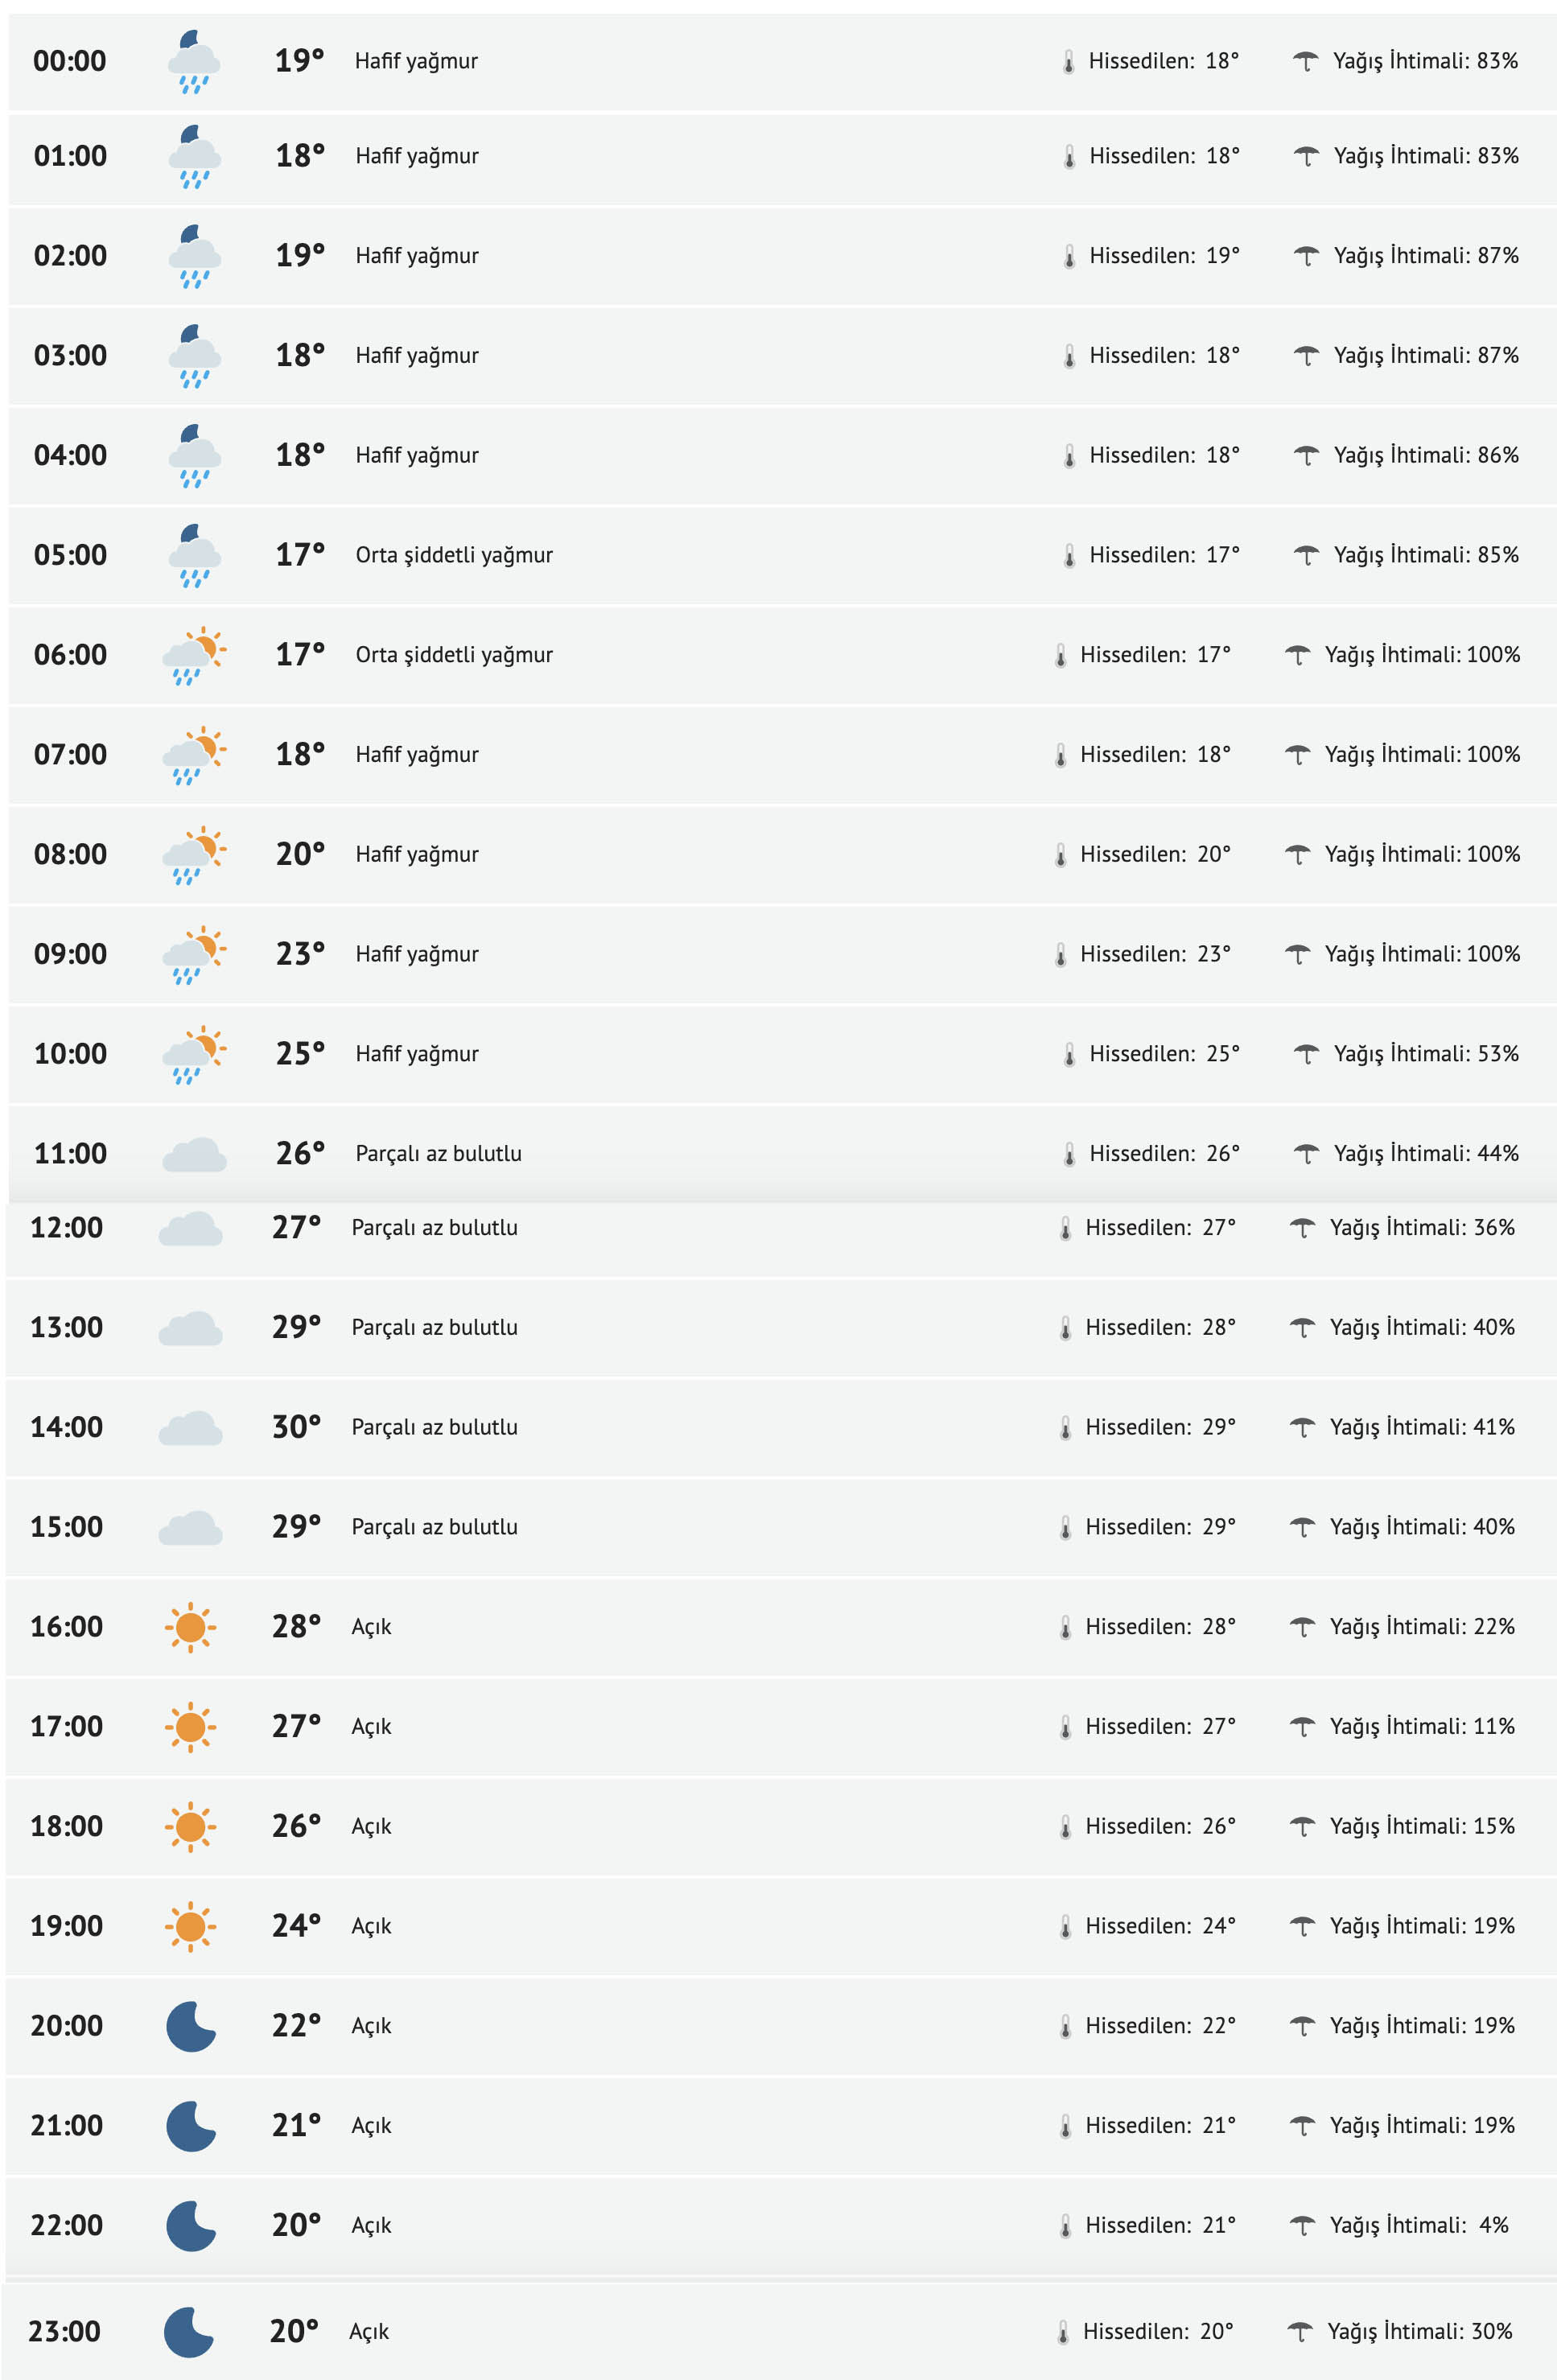Click the cloud icon in the 11:00 row
1557x2380 pixels.
[194, 1154]
